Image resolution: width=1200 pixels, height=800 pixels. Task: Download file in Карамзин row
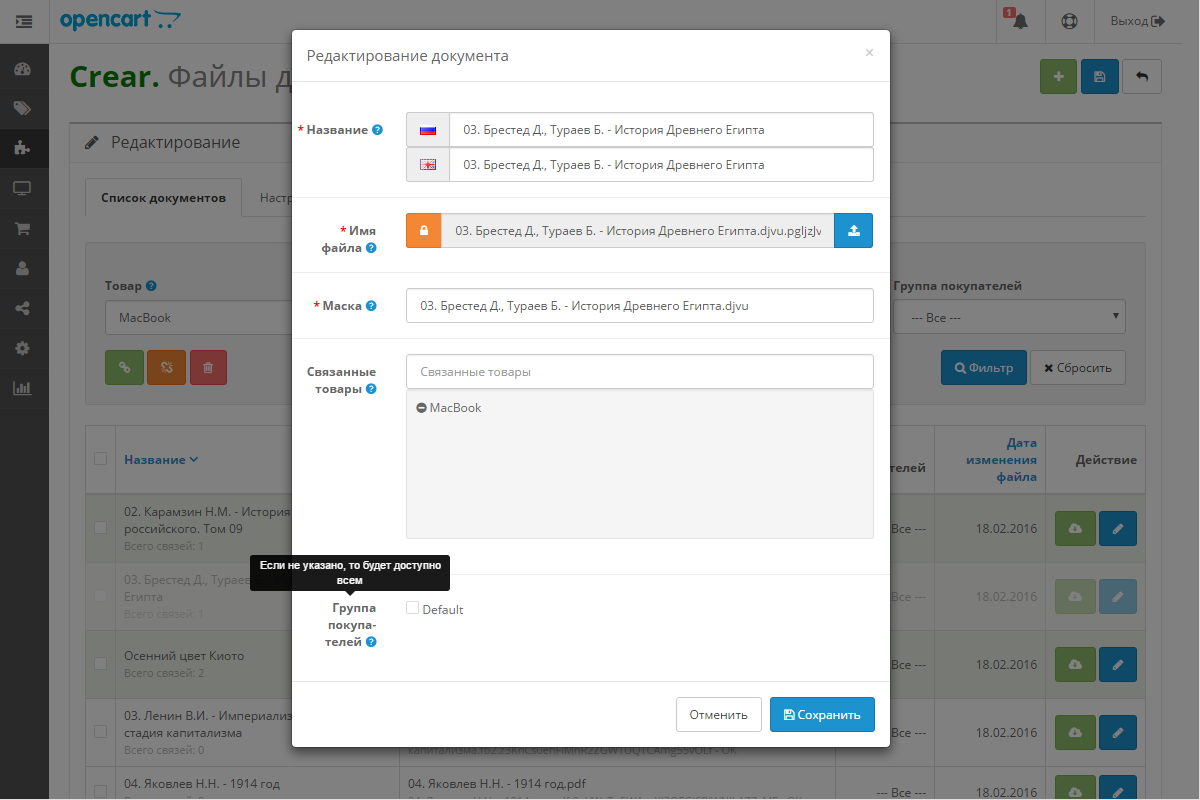[1075, 528]
